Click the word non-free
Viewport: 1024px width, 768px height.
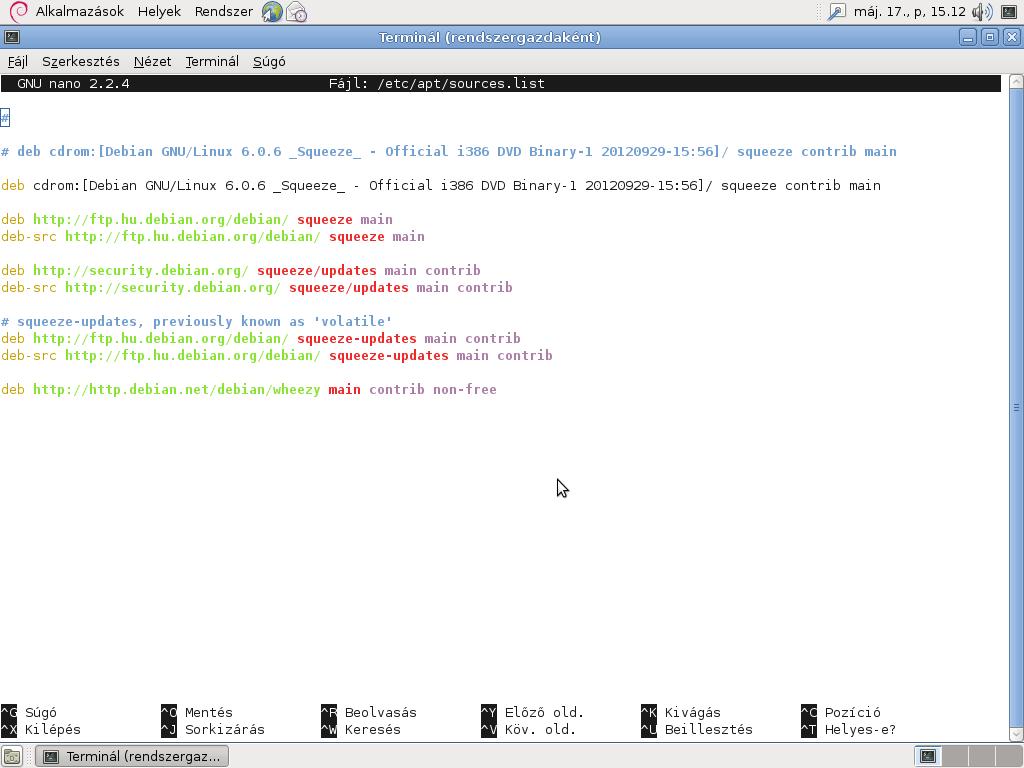(x=464, y=389)
